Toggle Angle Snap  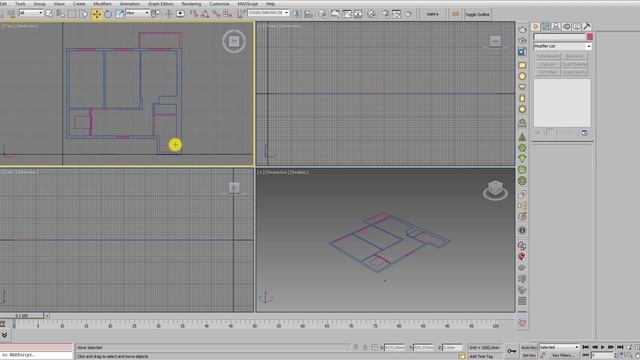pyautogui.click(x=205, y=14)
